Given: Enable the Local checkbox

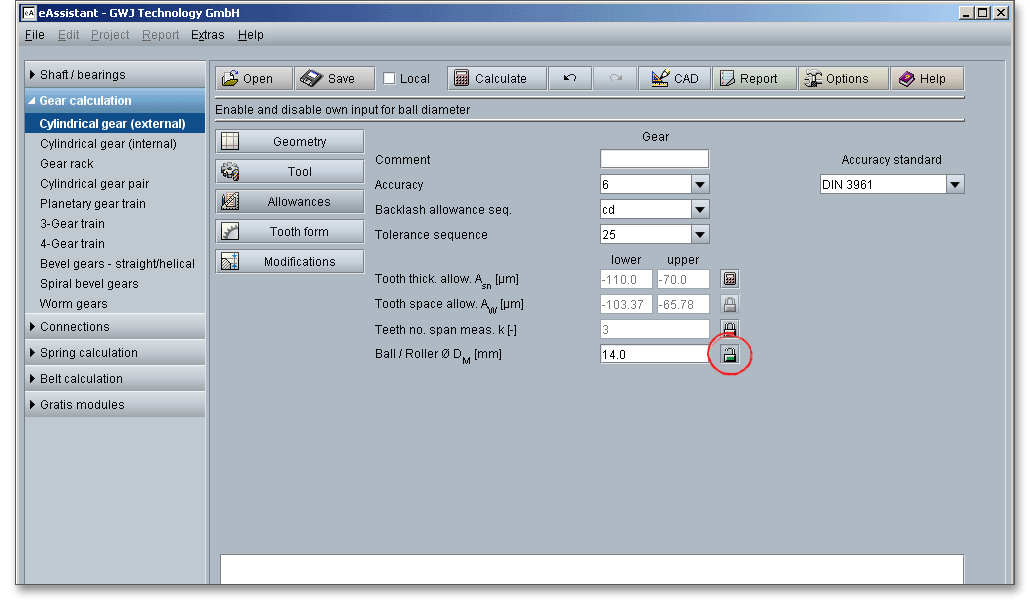Looking at the screenshot, I should point(390,79).
